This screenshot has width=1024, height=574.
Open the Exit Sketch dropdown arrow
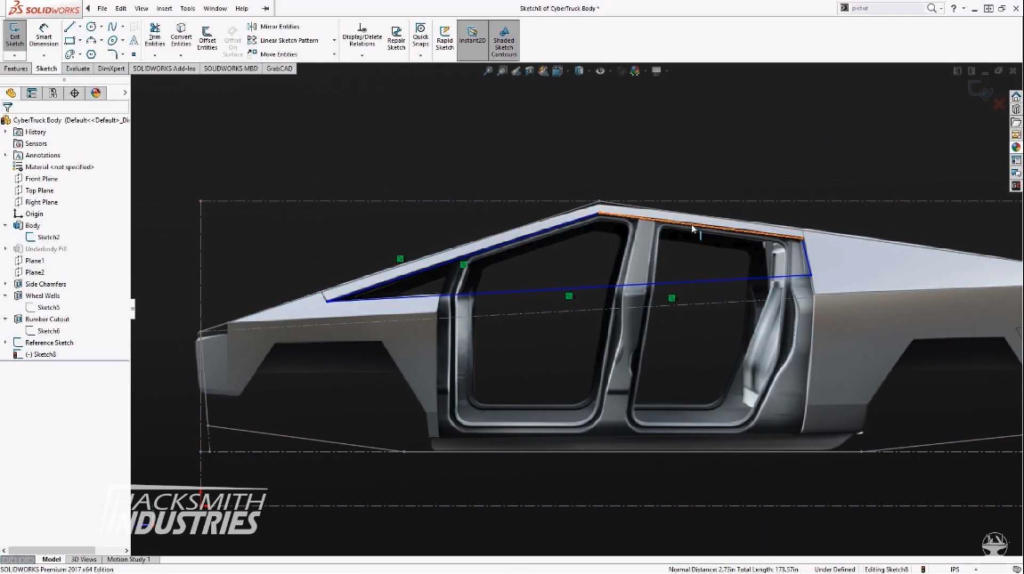14,56
